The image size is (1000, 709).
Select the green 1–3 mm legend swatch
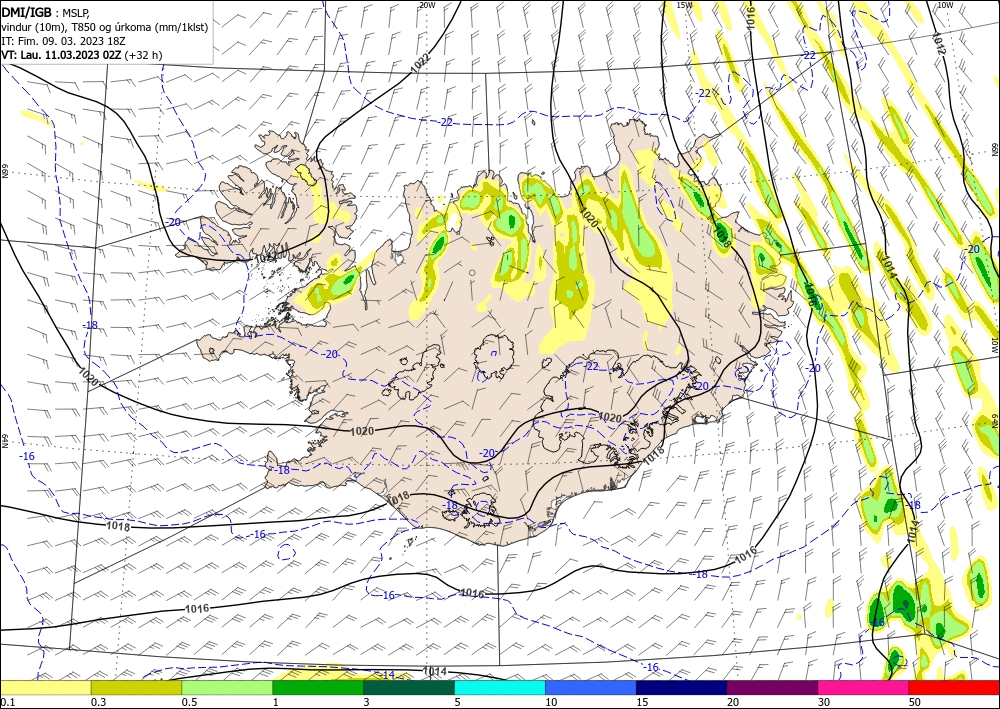[x=318, y=688]
